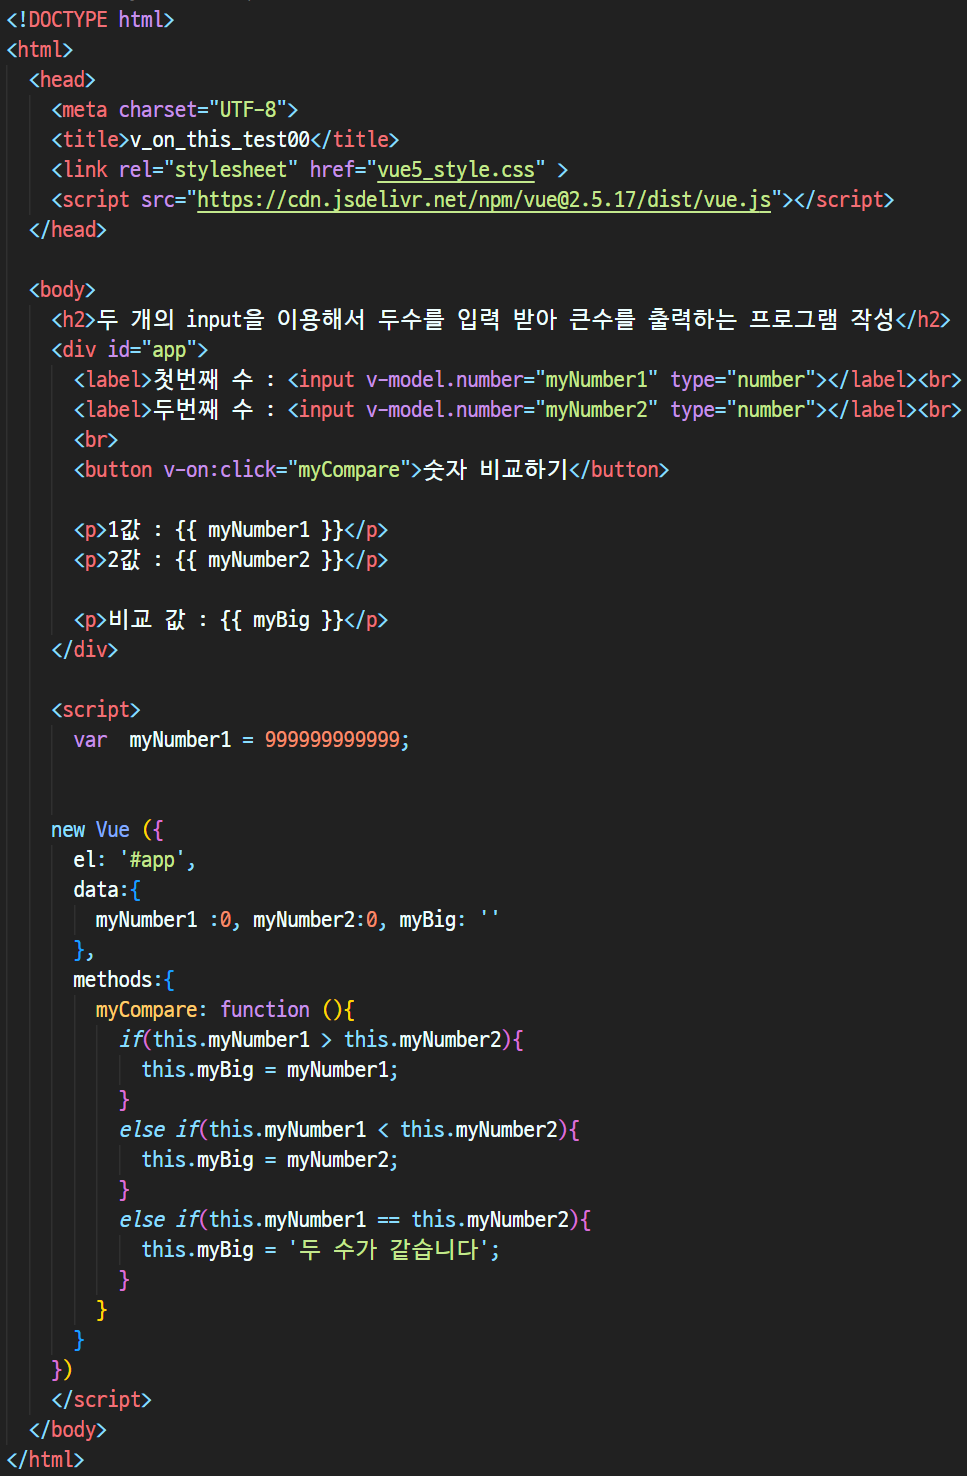Image resolution: width=967 pixels, height=1476 pixels.
Task: Click the '{{ myBig }}' template expression
Action: point(282,620)
